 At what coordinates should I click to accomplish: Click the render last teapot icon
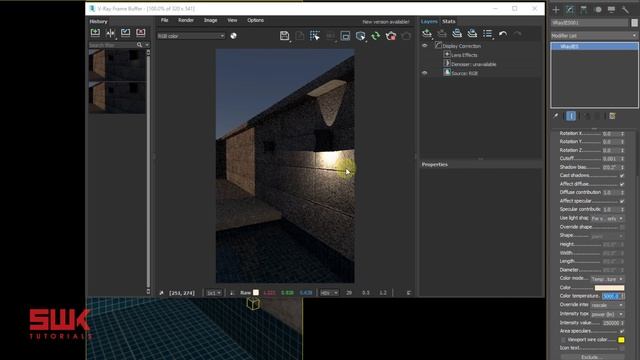click(406, 36)
